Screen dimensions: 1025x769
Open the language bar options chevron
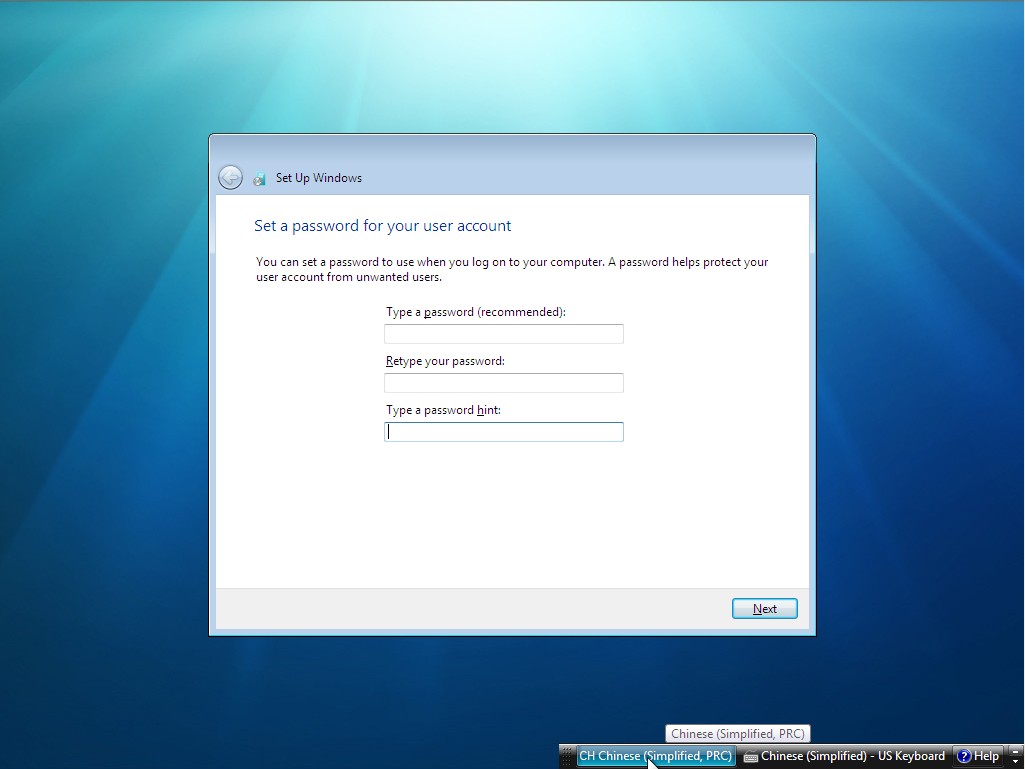tap(1016, 761)
